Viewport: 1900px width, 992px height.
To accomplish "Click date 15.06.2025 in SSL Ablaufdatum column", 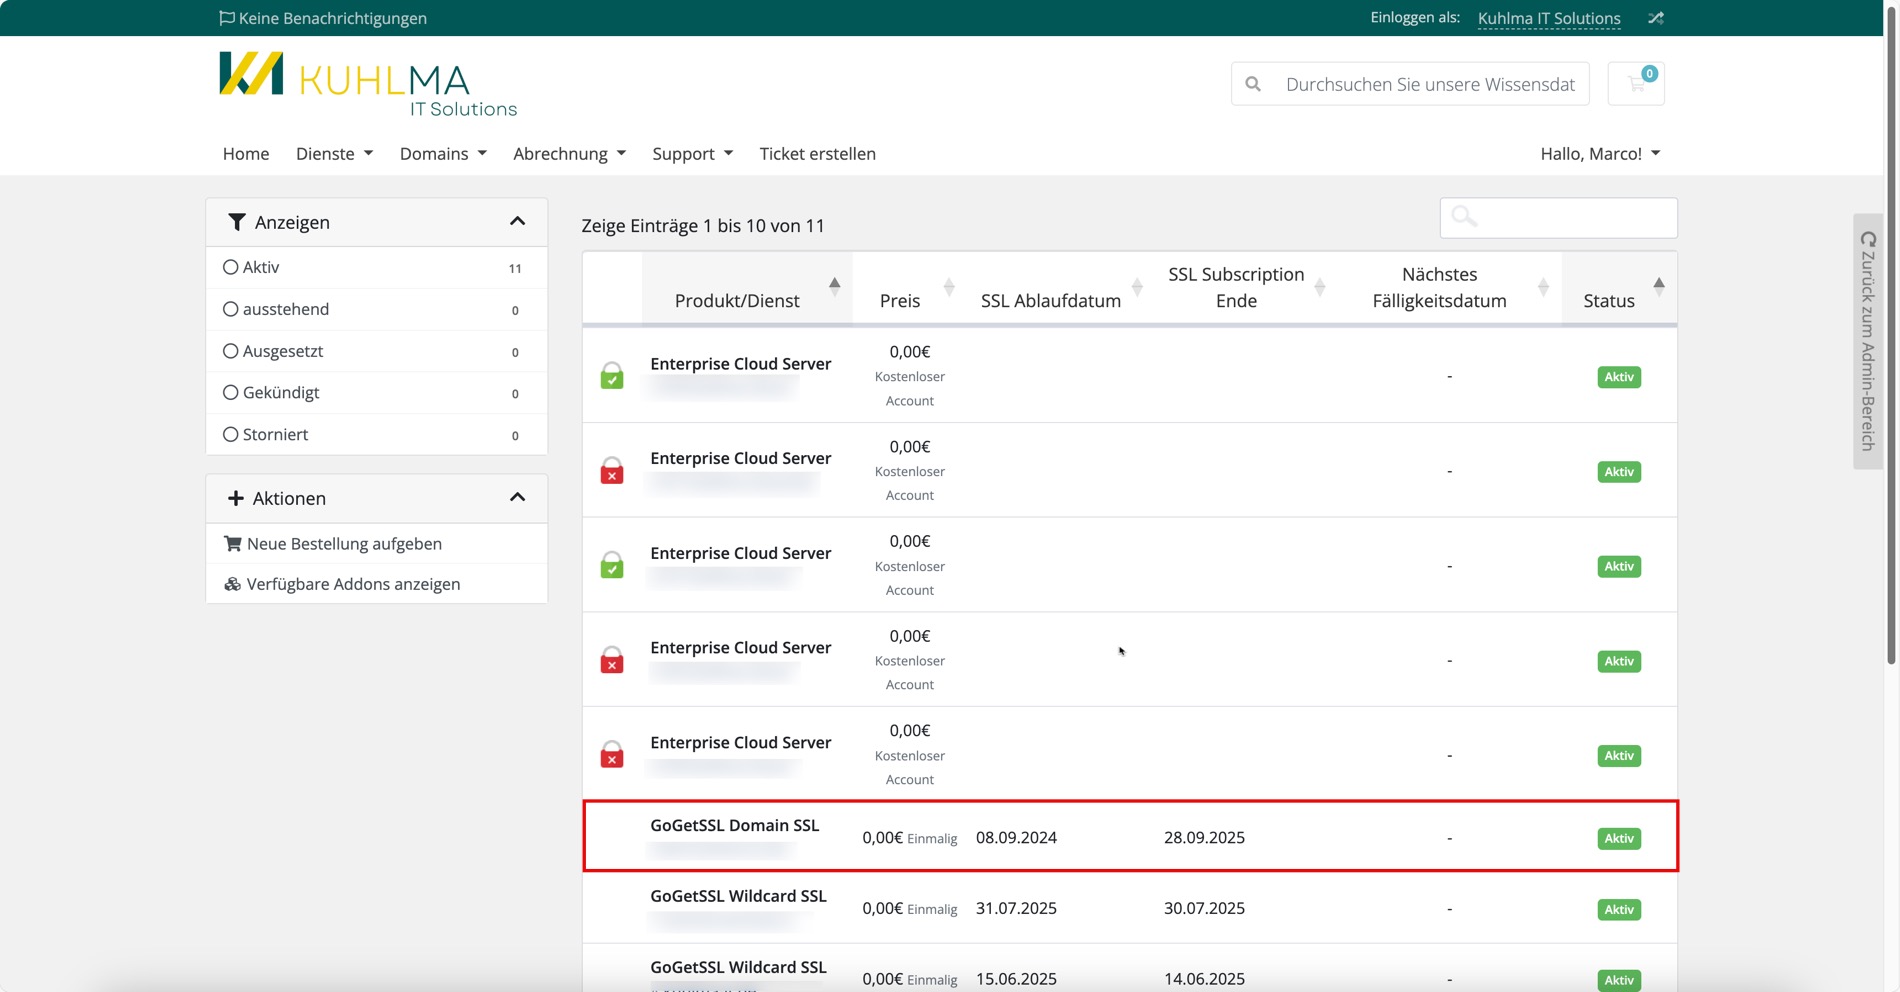I will (1016, 978).
